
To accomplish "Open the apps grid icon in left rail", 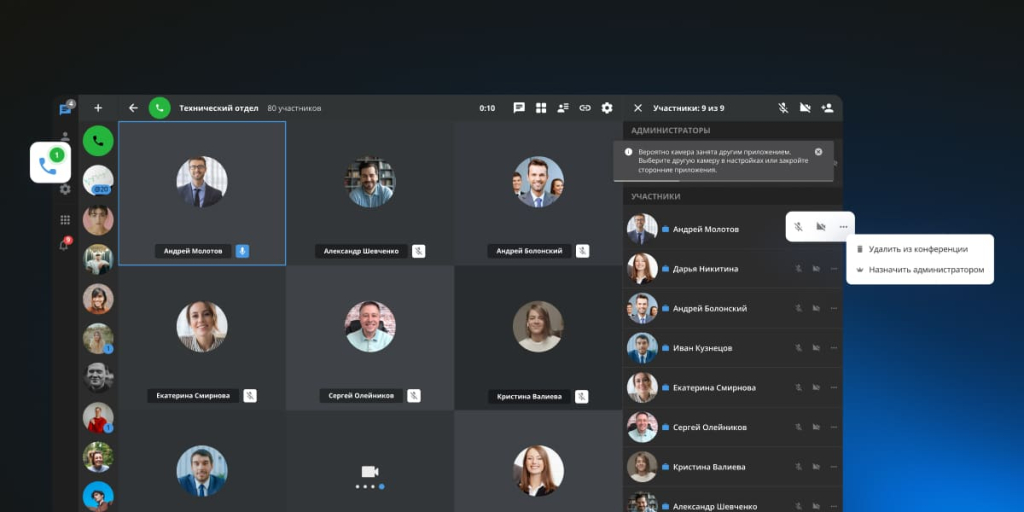I will pyautogui.click(x=65, y=219).
